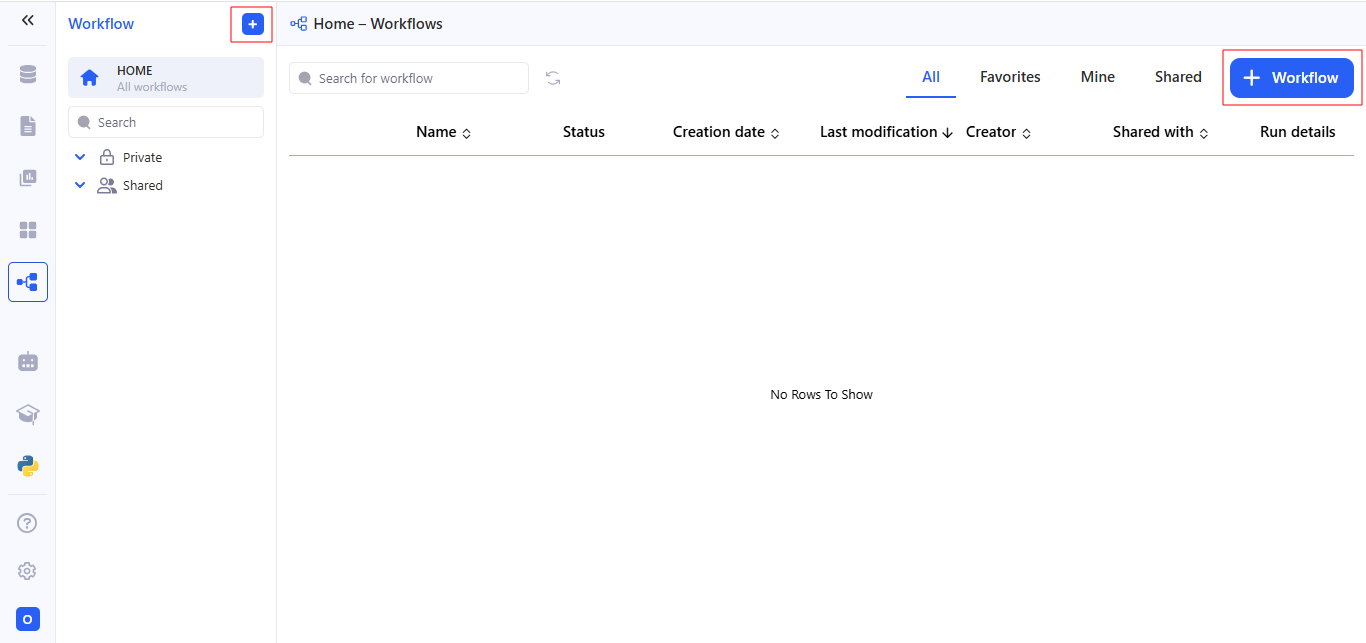Open the Python icon in sidebar

(x=28, y=466)
